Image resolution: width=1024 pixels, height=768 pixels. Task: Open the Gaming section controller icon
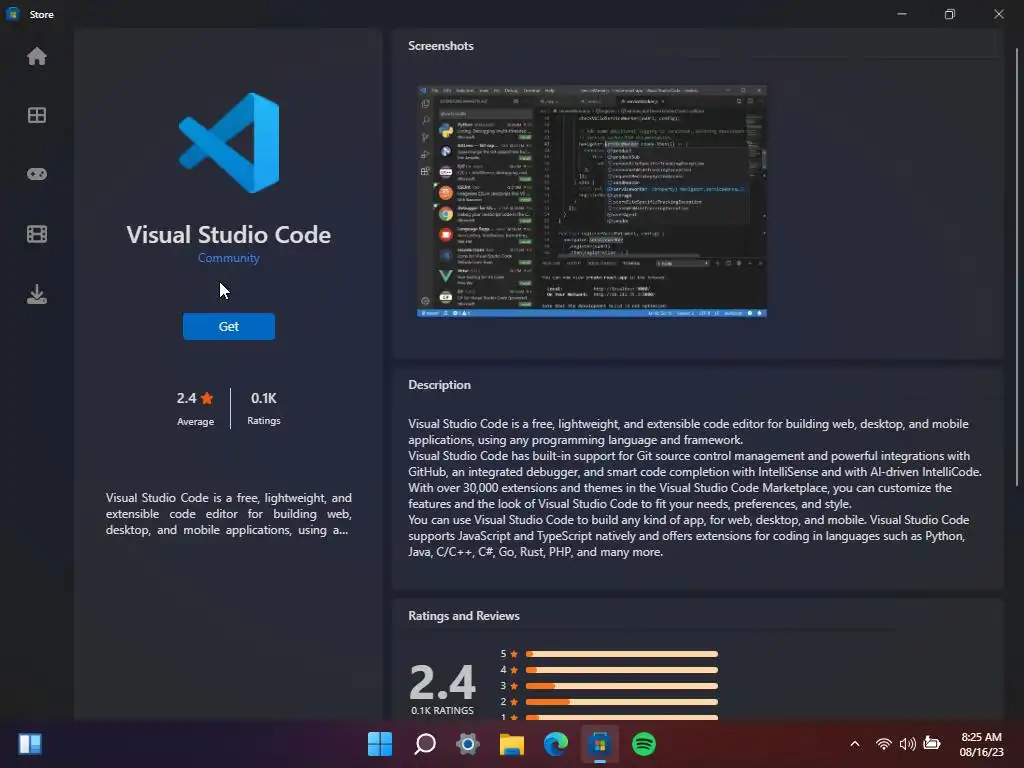tap(37, 174)
